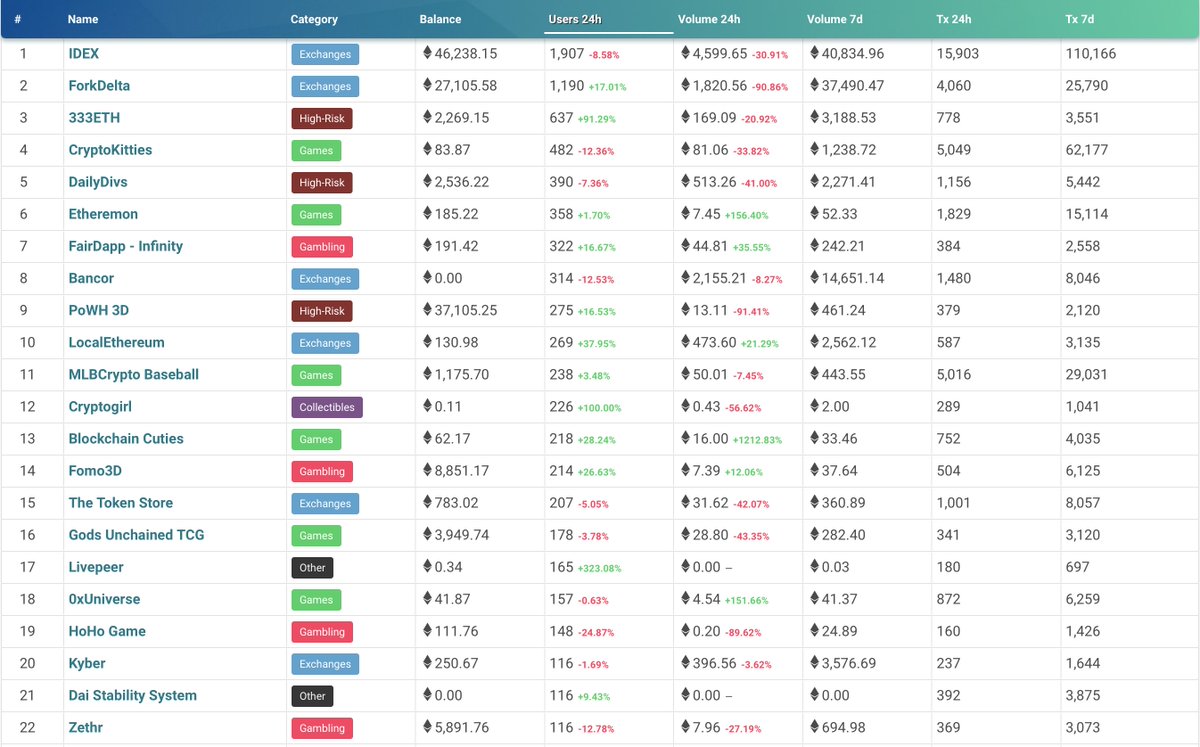Open the HoHo Game link

click(x=107, y=631)
